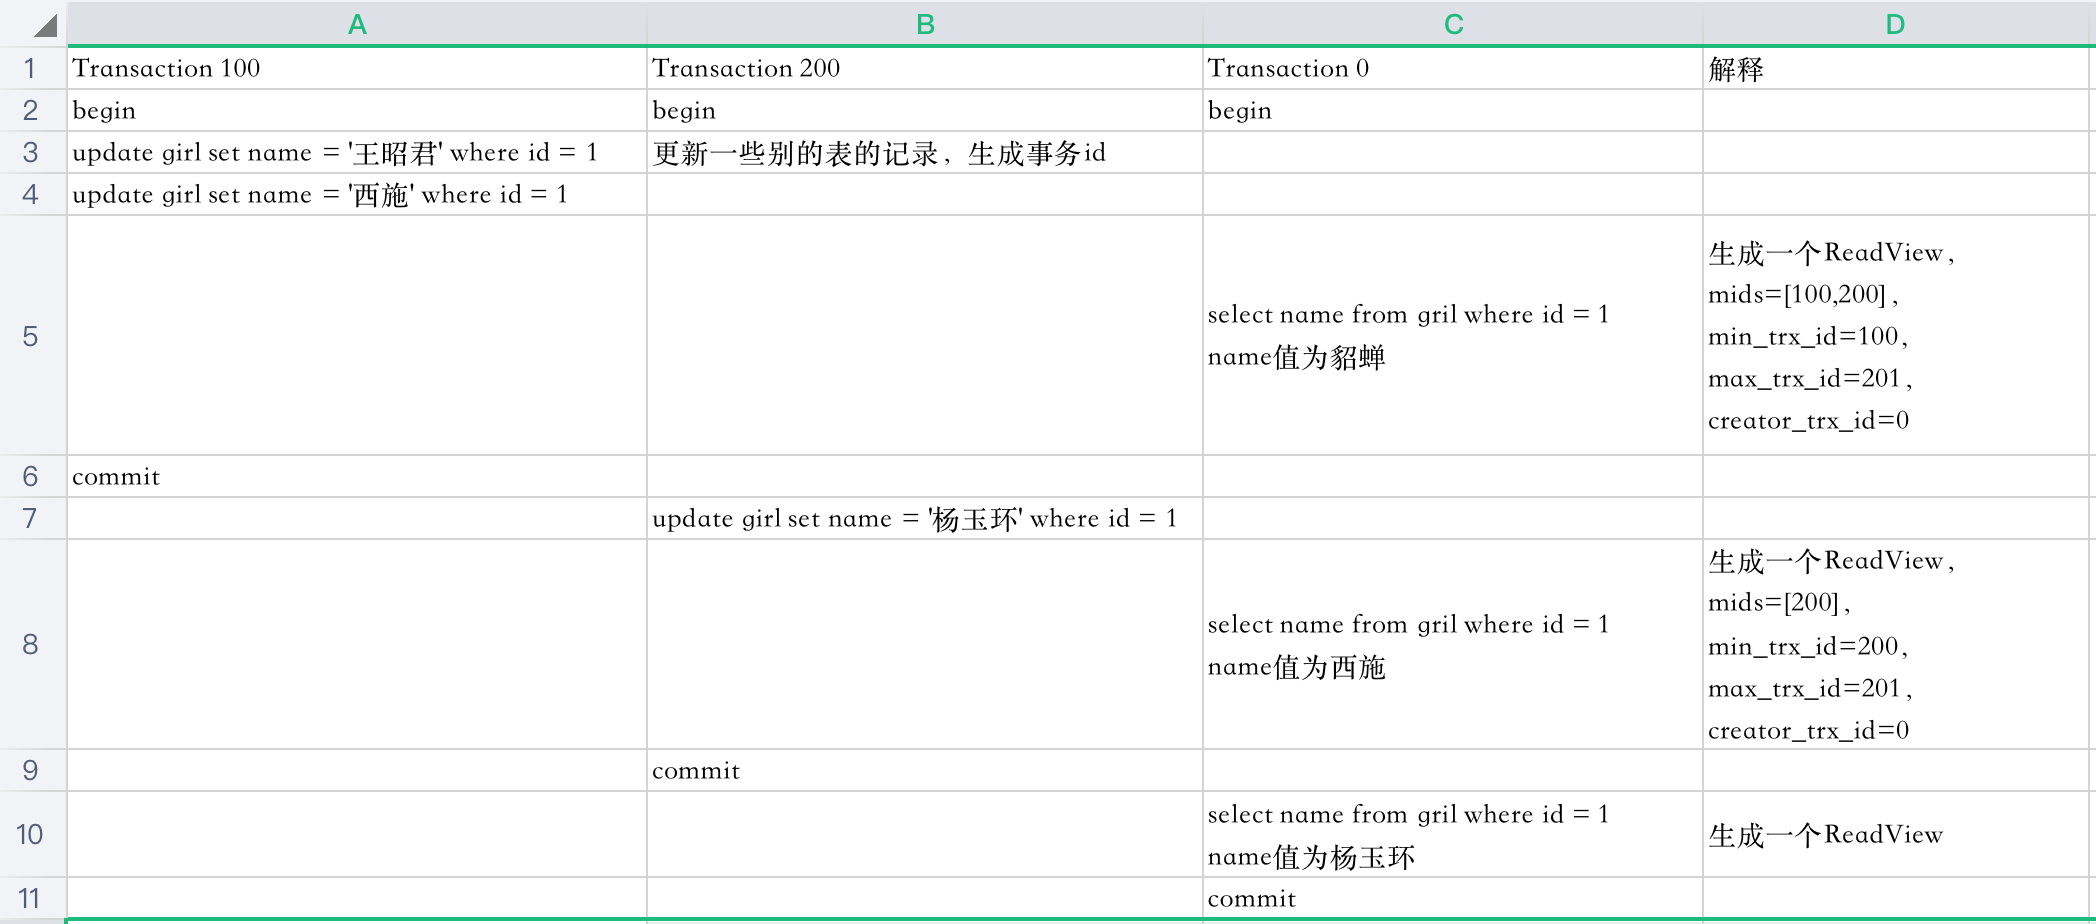Select column header C
The width and height of the screenshot is (2096, 924).
click(x=1452, y=24)
